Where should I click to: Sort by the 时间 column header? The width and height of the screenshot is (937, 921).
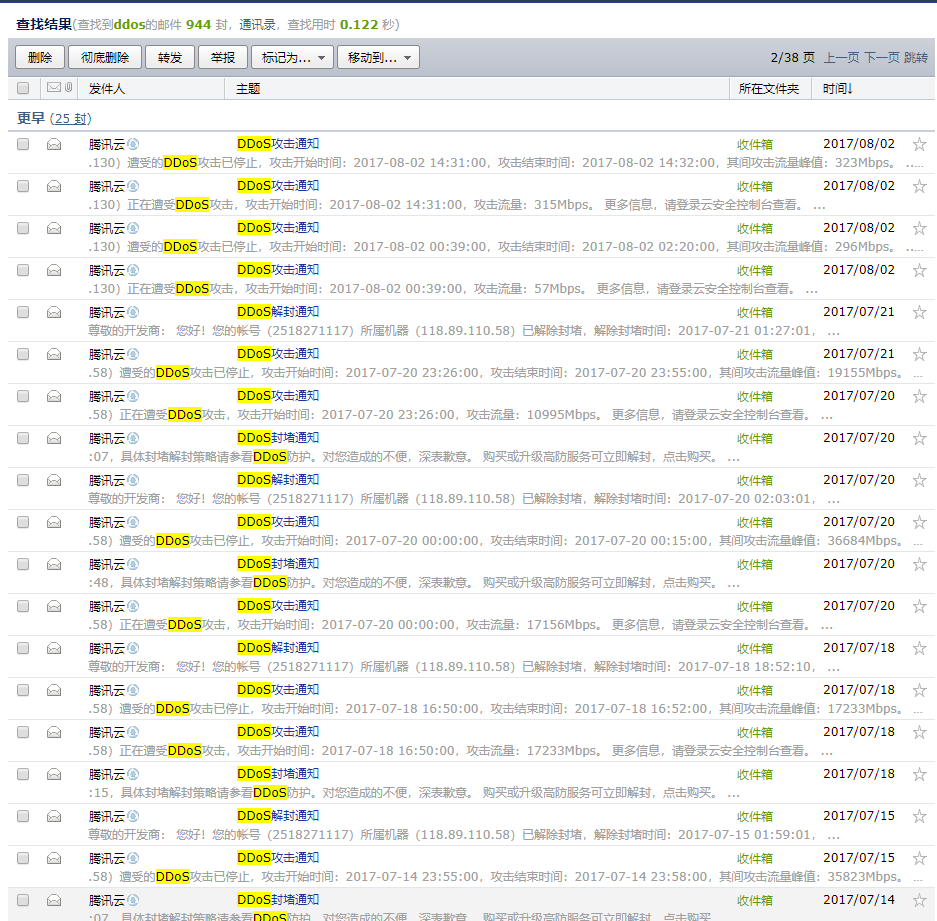pos(838,89)
